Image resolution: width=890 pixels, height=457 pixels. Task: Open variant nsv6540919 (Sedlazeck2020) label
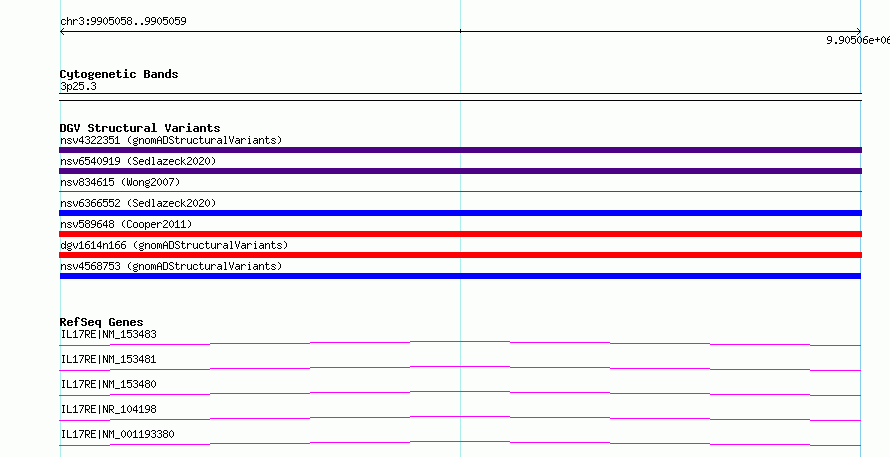pyautogui.click(x=138, y=161)
